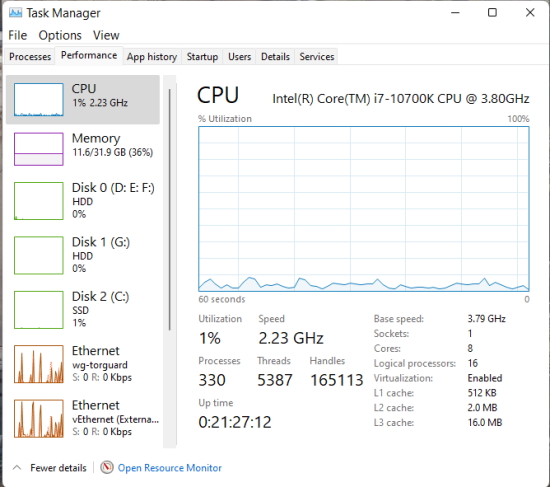Click the sidebar vertical scrollbar thumb
550x487 pixels.
pos(170,209)
